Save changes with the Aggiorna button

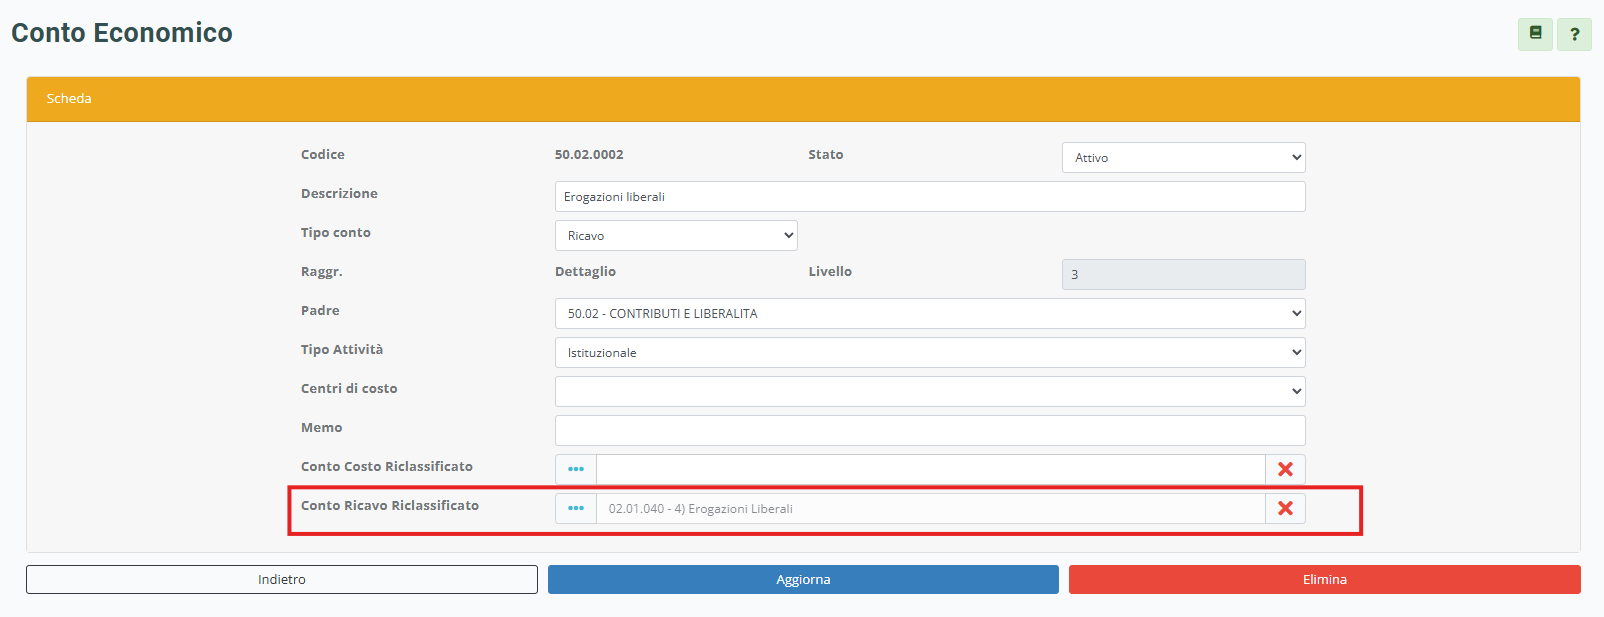pos(803,579)
